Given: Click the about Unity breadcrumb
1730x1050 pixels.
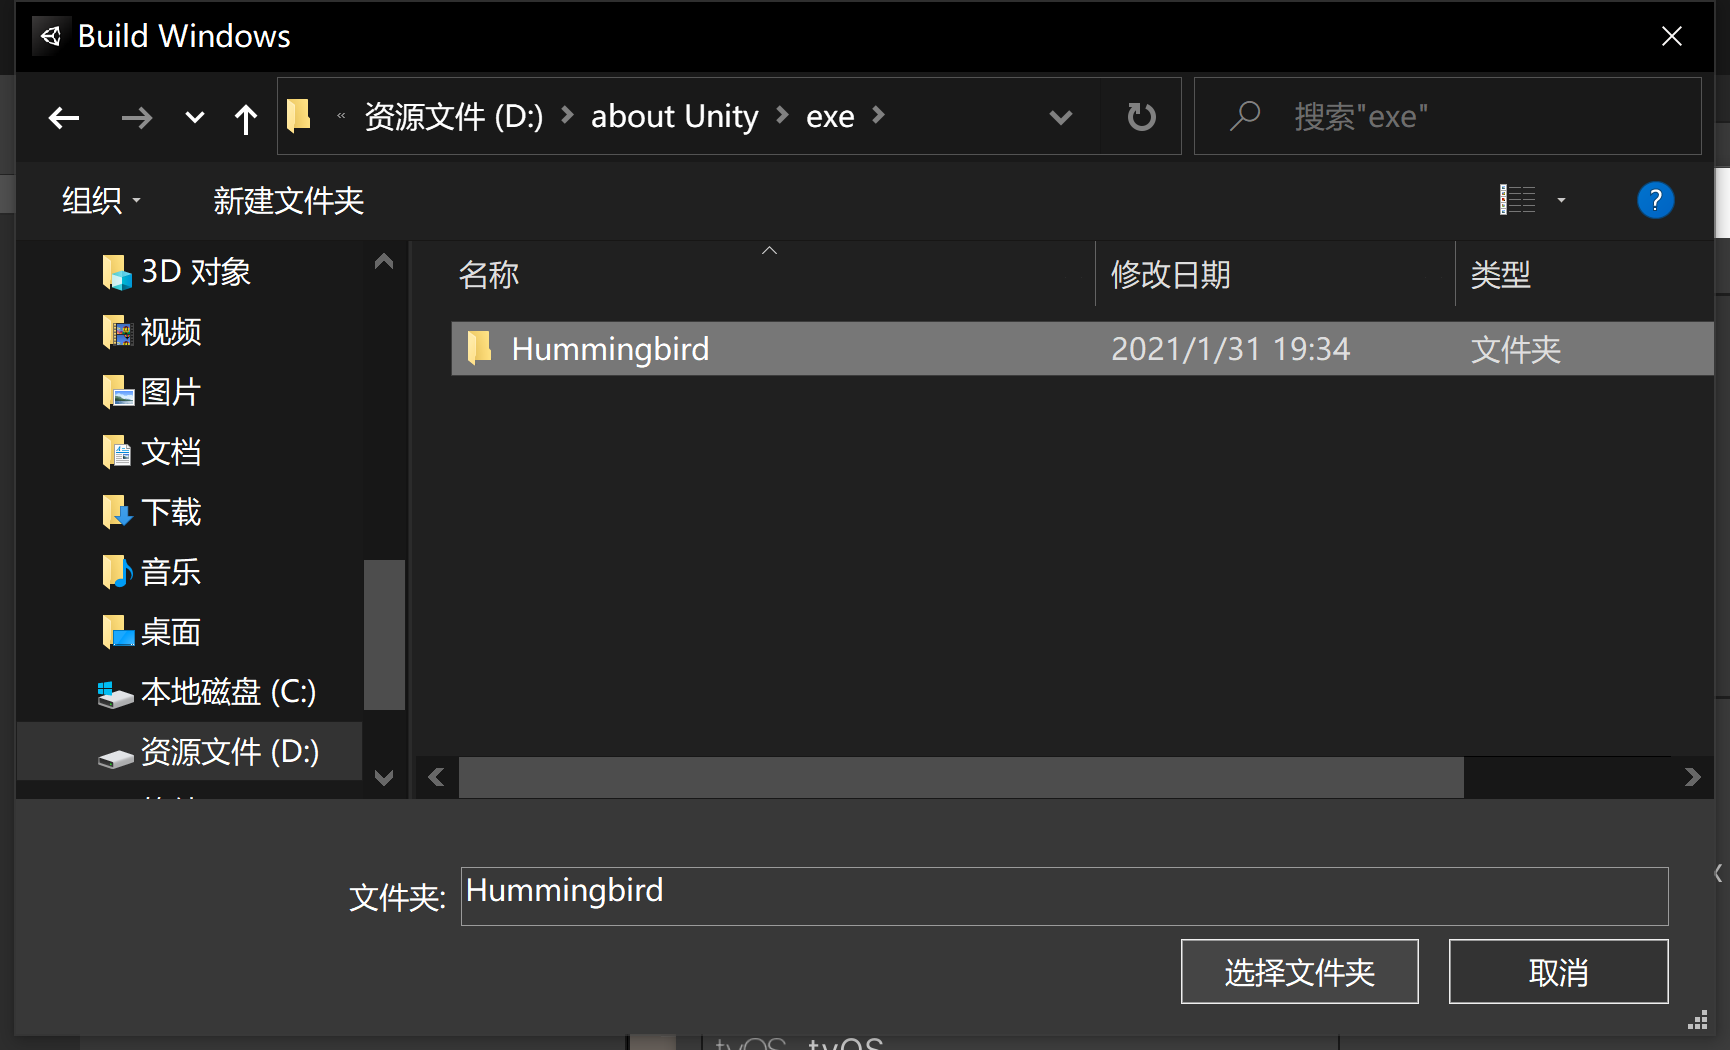Looking at the screenshot, I should tap(675, 116).
